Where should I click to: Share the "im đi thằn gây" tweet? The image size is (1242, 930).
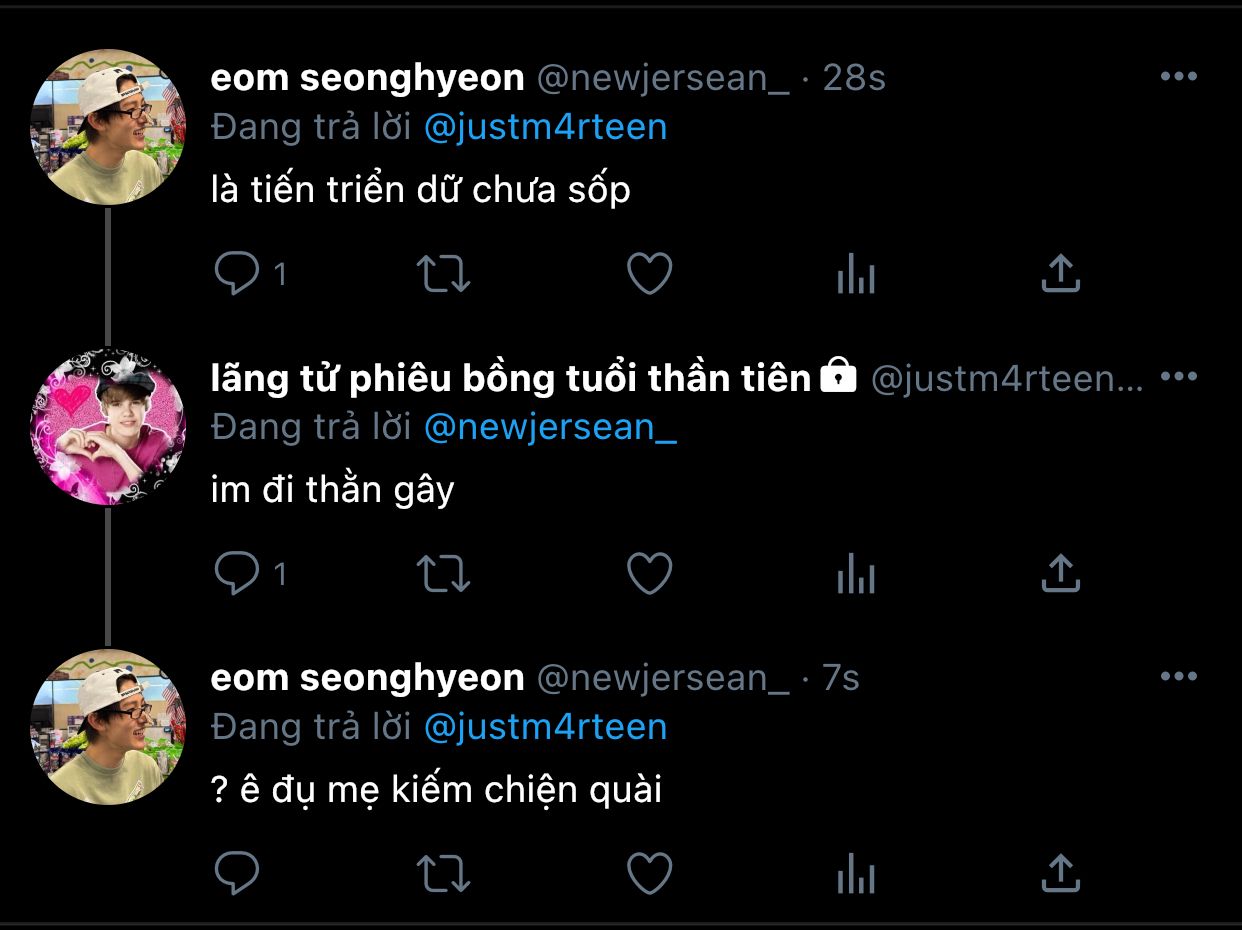point(1060,574)
